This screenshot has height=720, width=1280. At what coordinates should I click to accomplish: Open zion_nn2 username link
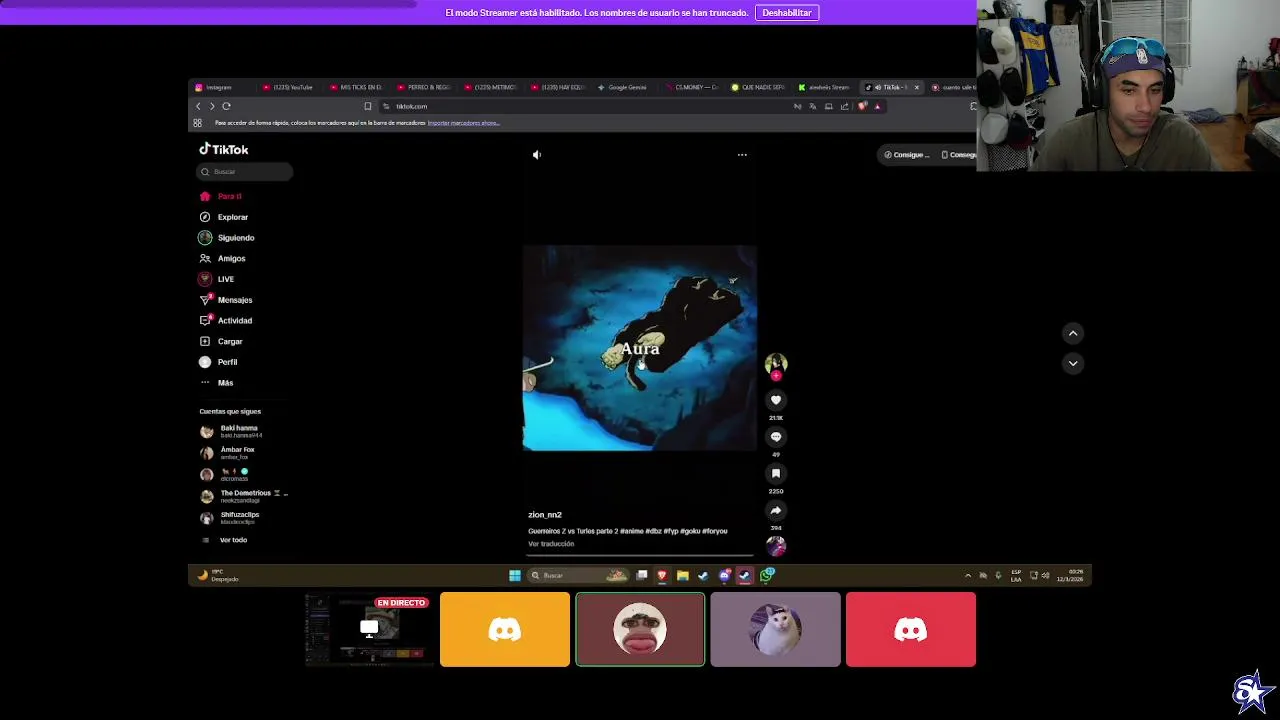click(x=545, y=515)
